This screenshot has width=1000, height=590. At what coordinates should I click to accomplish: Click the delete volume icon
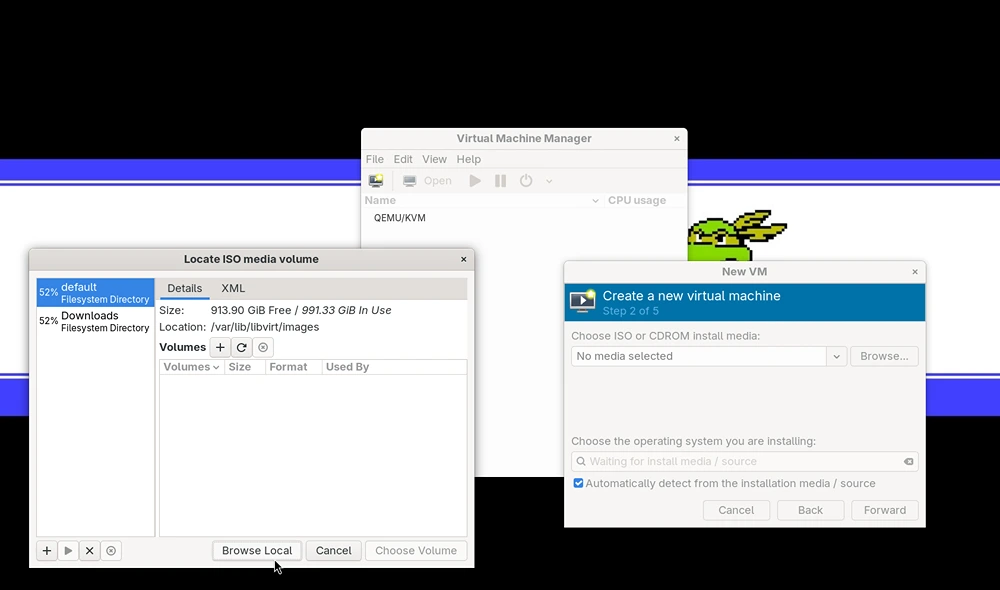click(x=263, y=347)
